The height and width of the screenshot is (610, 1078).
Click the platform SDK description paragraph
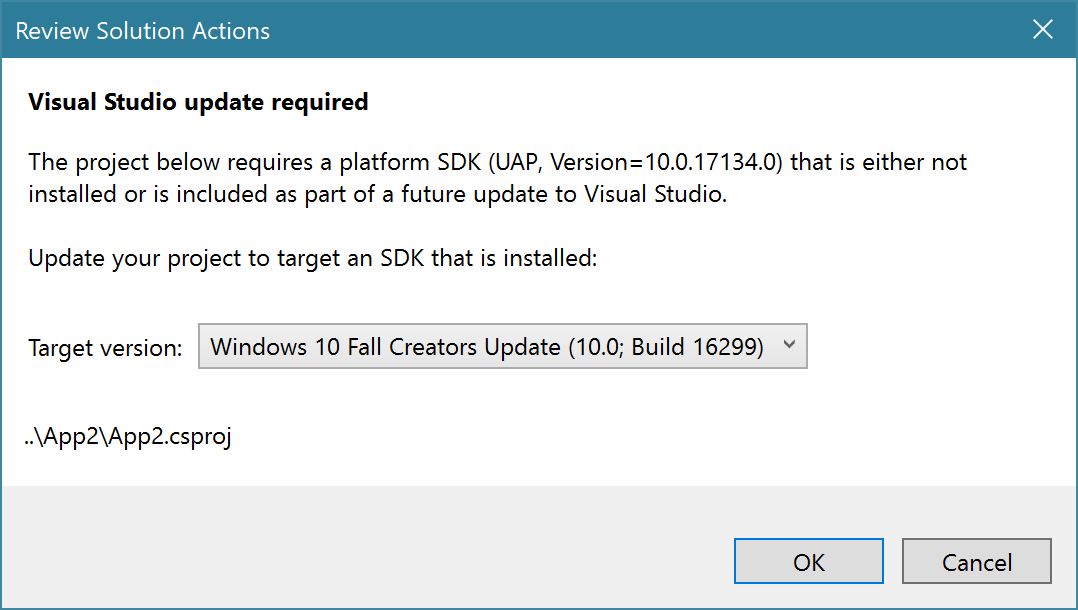click(x=497, y=177)
